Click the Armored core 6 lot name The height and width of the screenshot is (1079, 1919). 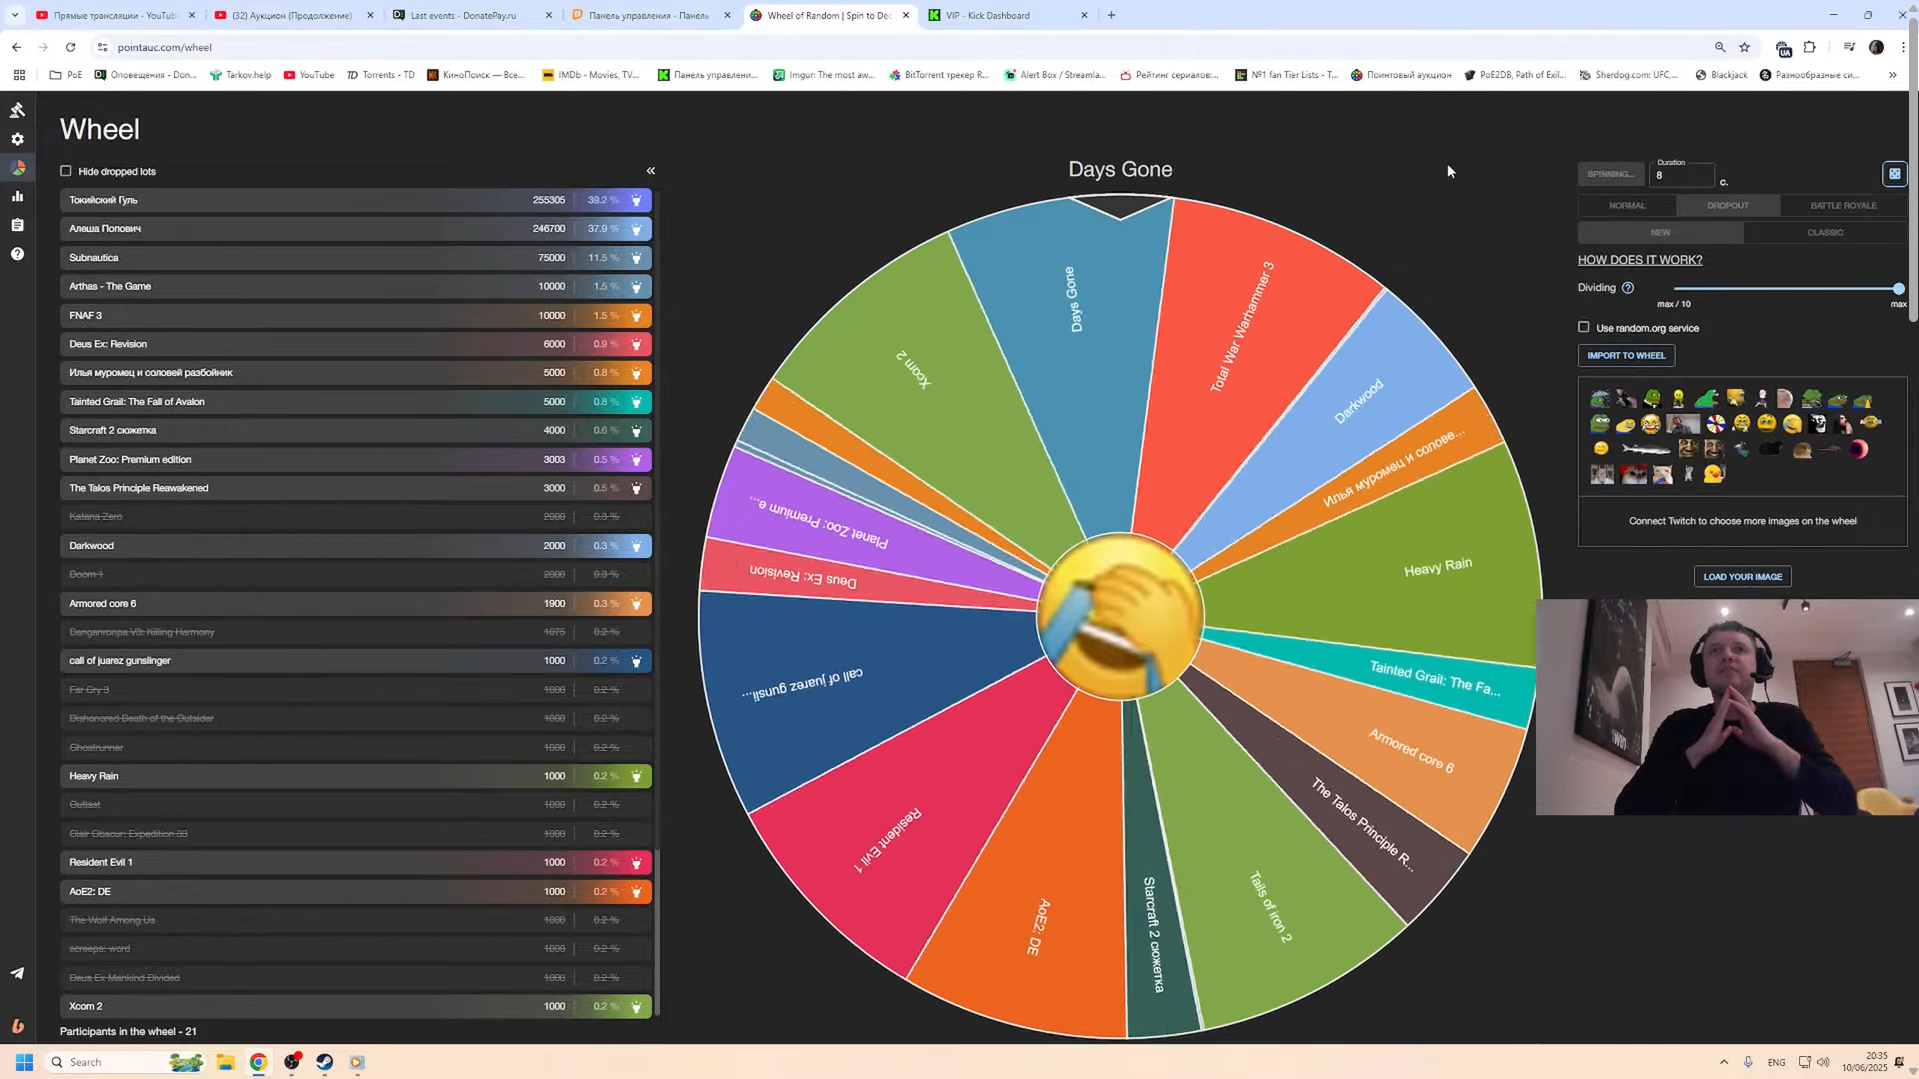pos(103,604)
